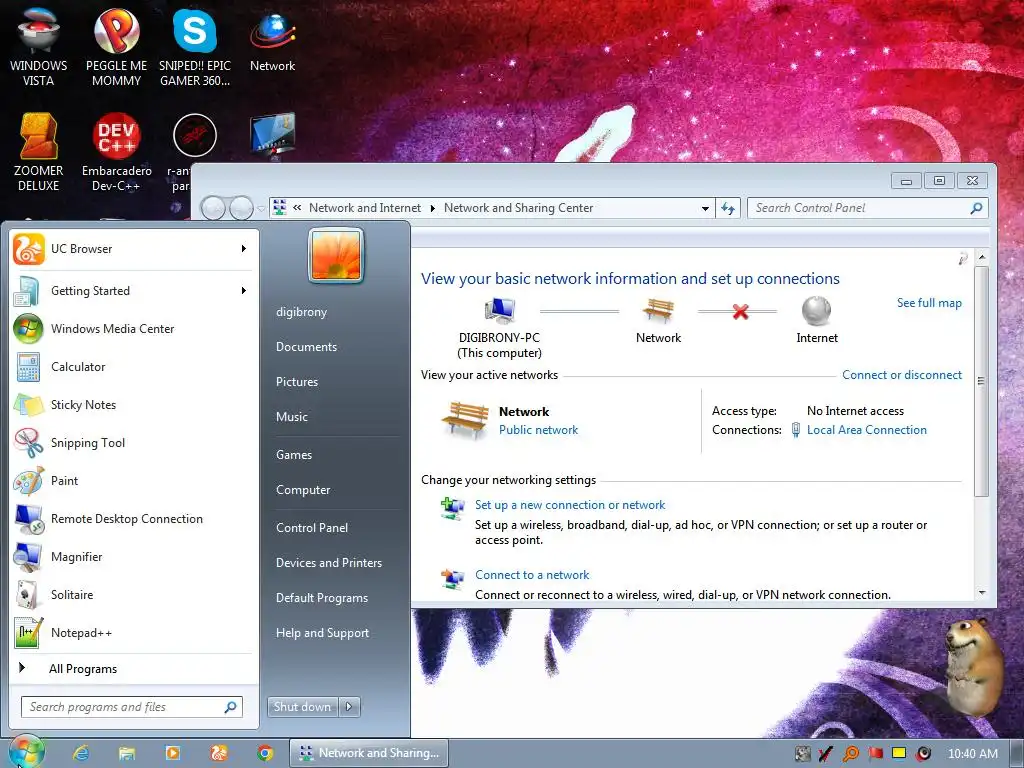Viewport: 1024px width, 768px height.
Task: Click the Search Control Panel field
Action: coord(867,208)
